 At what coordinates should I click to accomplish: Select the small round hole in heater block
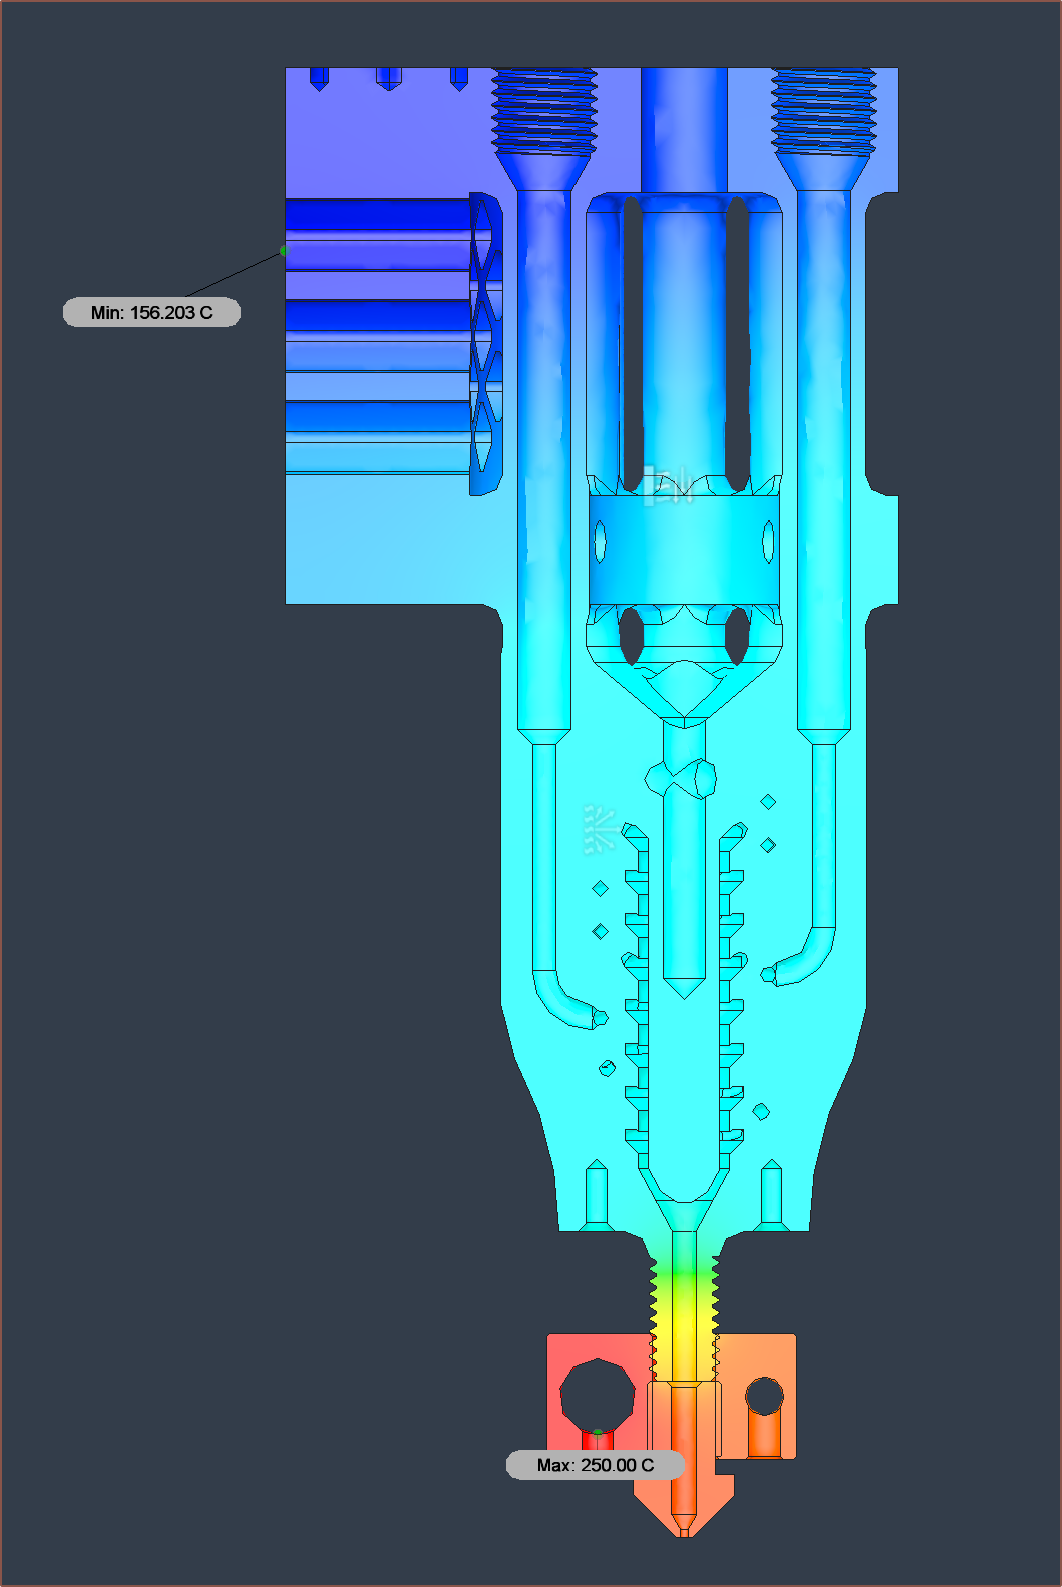(765, 1396)
